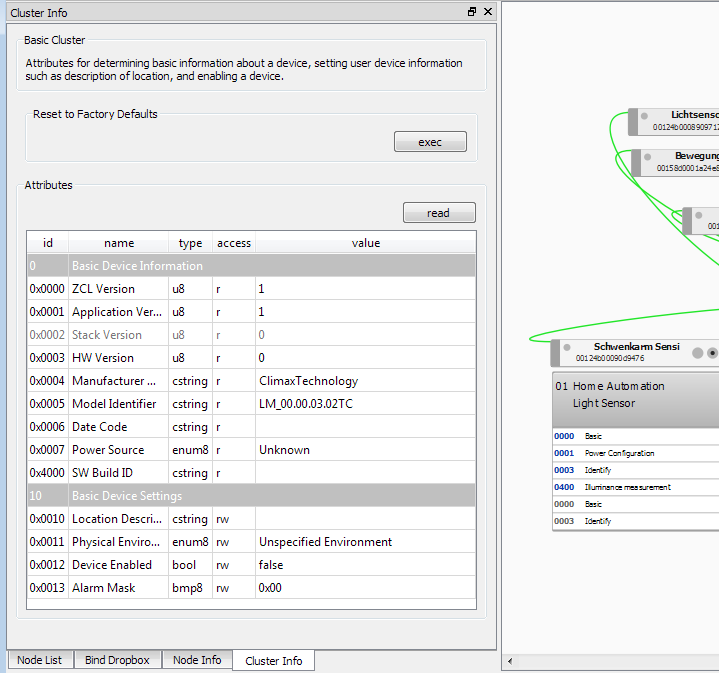Click the false value for Device Enabled
The width and height of the screenshot is (719, 673).
click(x=365, y=565)
